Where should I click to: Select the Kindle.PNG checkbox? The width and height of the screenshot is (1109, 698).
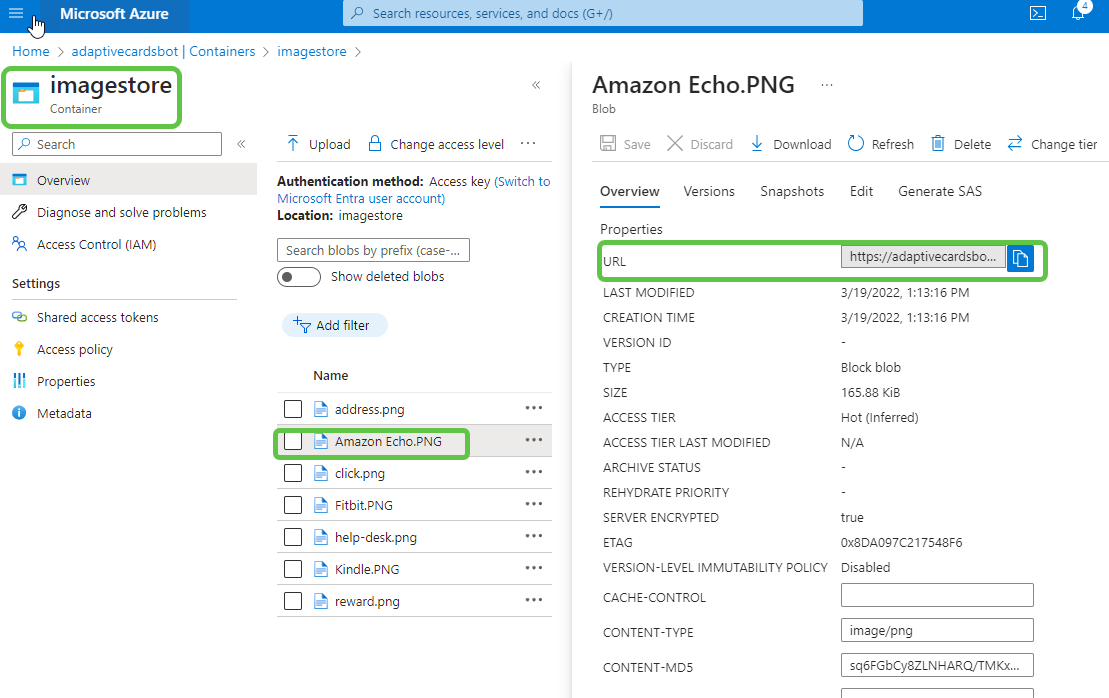pos(293,569)
